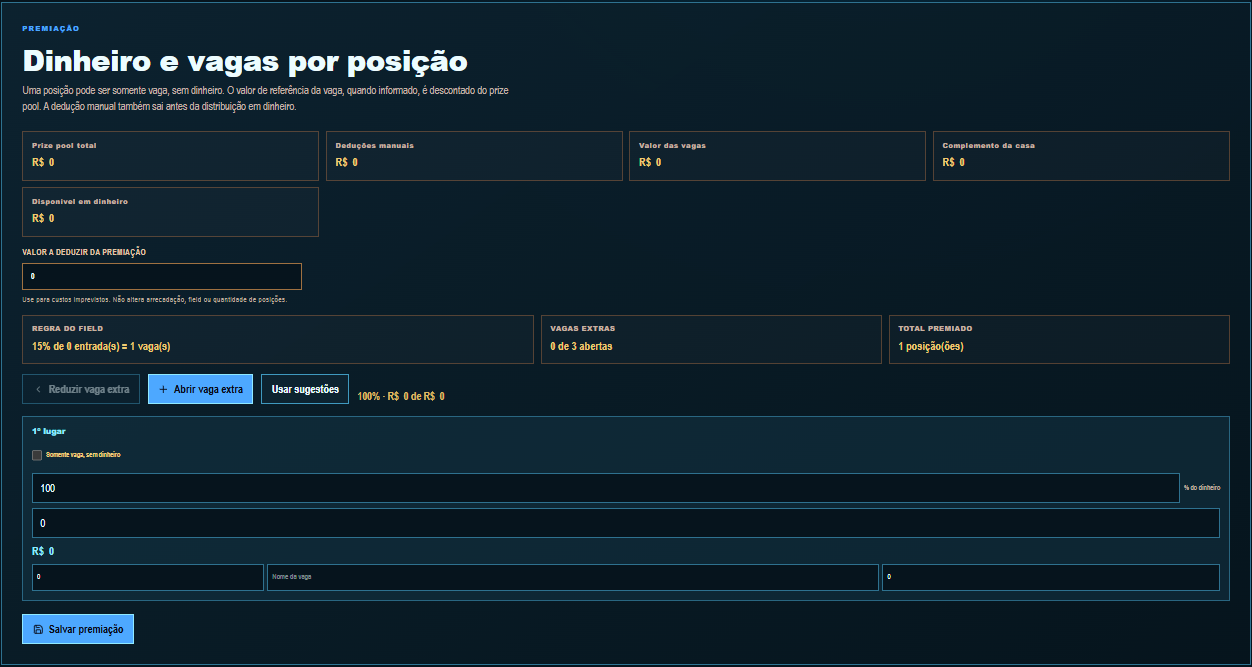Select the Prize pool total card
1252x667 pixels.
click(x=170, y=156)
